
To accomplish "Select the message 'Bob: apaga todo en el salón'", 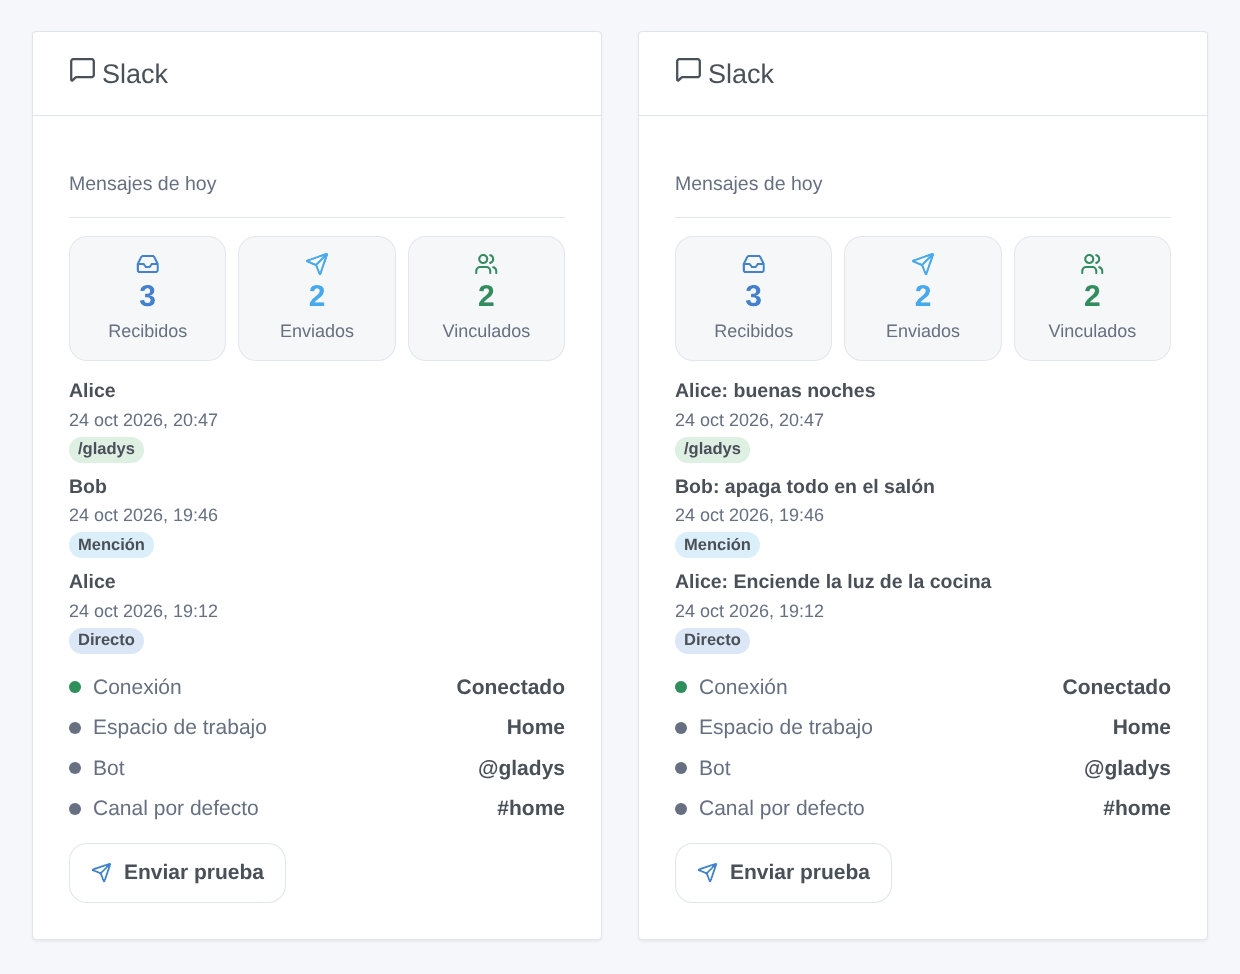I will (x=805, y=487).
